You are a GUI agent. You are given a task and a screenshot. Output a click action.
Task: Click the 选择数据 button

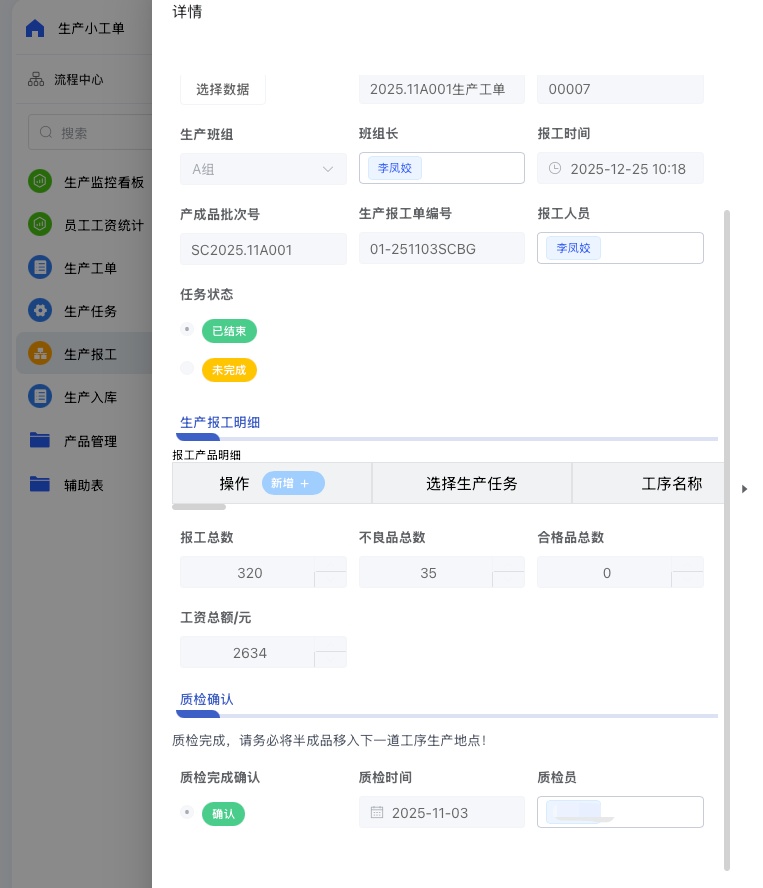tap(223, 89)
